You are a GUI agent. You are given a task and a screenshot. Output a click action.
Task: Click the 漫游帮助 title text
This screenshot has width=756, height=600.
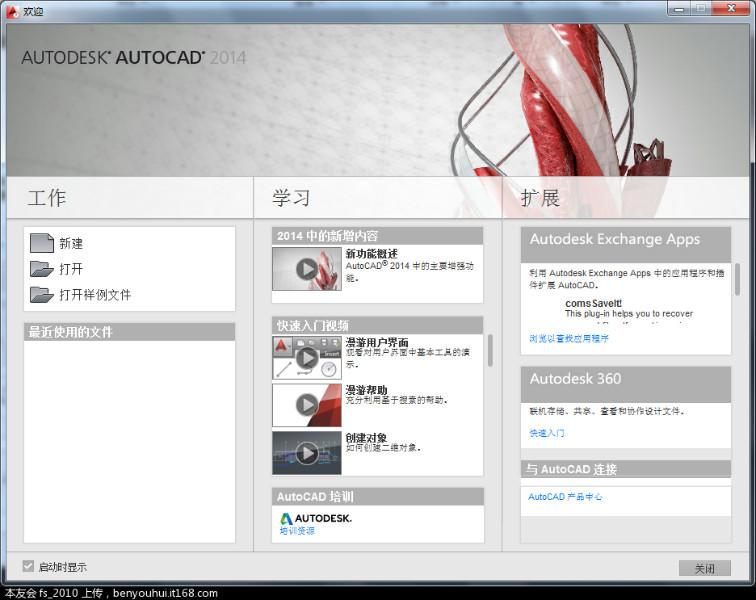tap(366, 390)
